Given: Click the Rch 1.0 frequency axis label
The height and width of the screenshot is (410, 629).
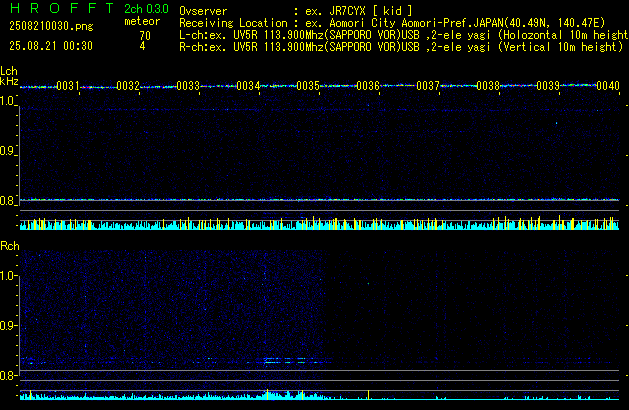Looking at the screenshot, I should [7, 276].
